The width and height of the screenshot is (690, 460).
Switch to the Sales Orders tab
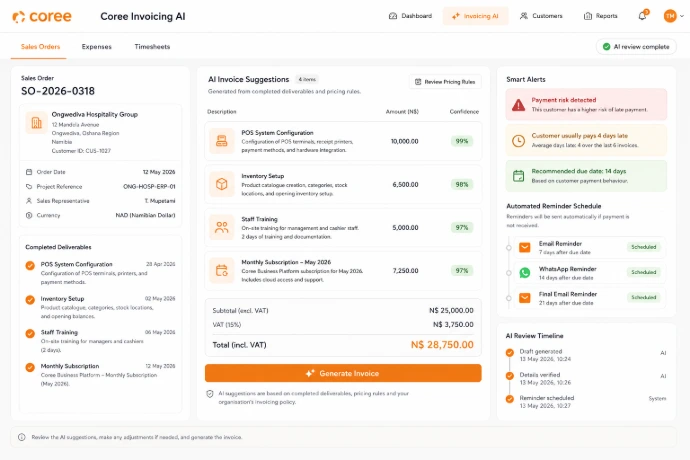40,47
